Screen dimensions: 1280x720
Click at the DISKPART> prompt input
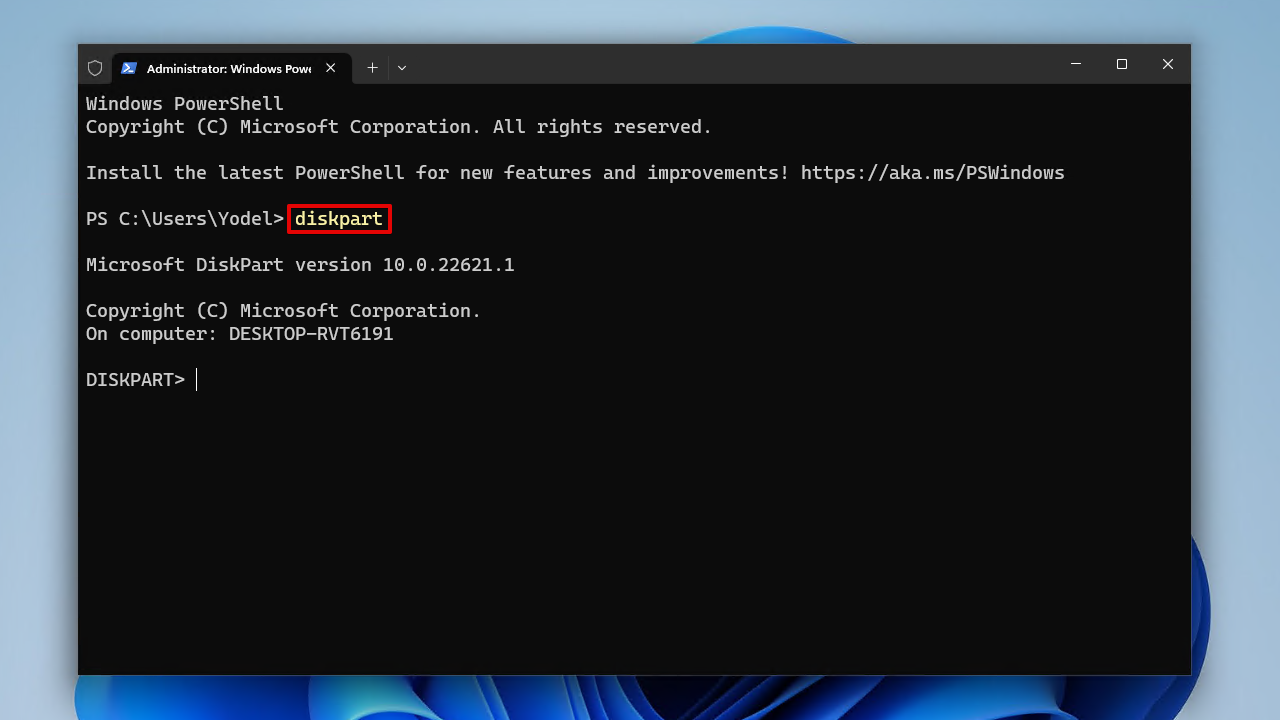pos(197,380)
